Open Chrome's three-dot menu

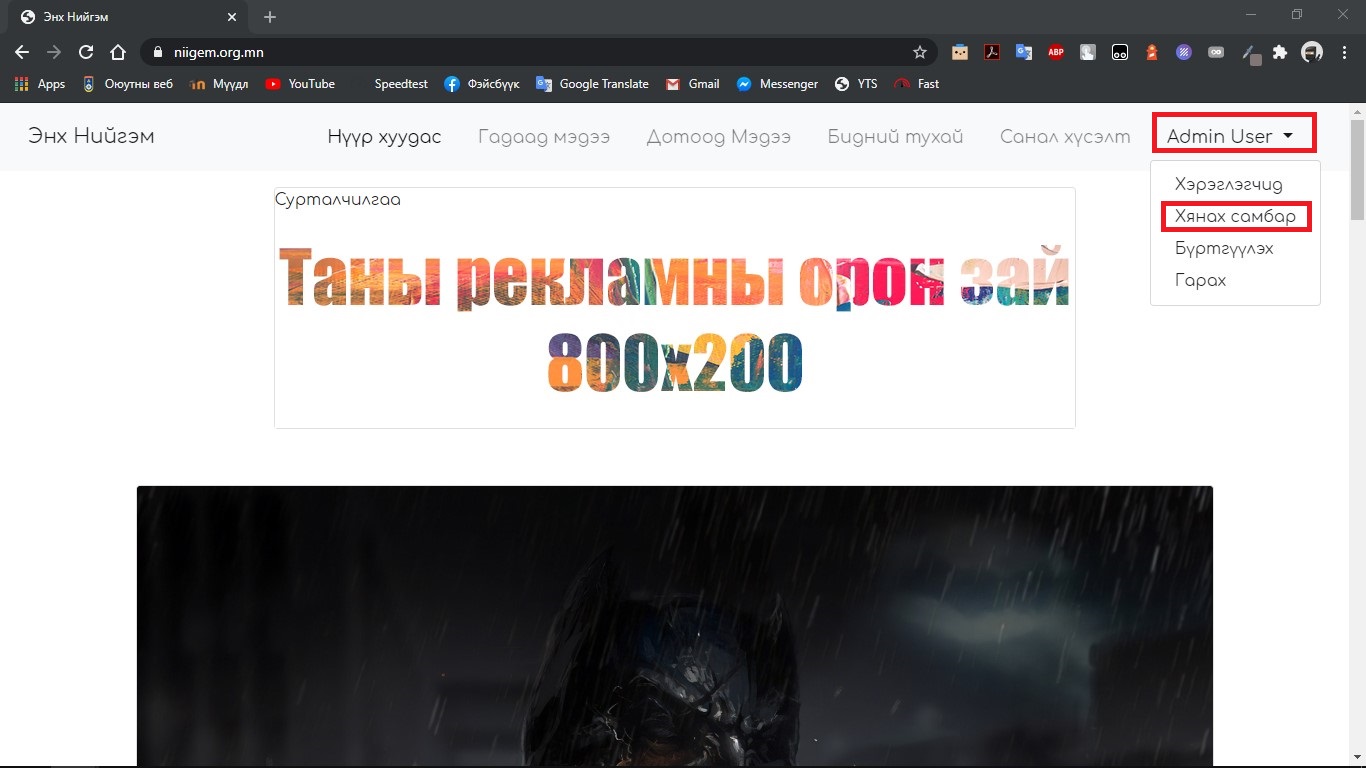pos(1345,52)
